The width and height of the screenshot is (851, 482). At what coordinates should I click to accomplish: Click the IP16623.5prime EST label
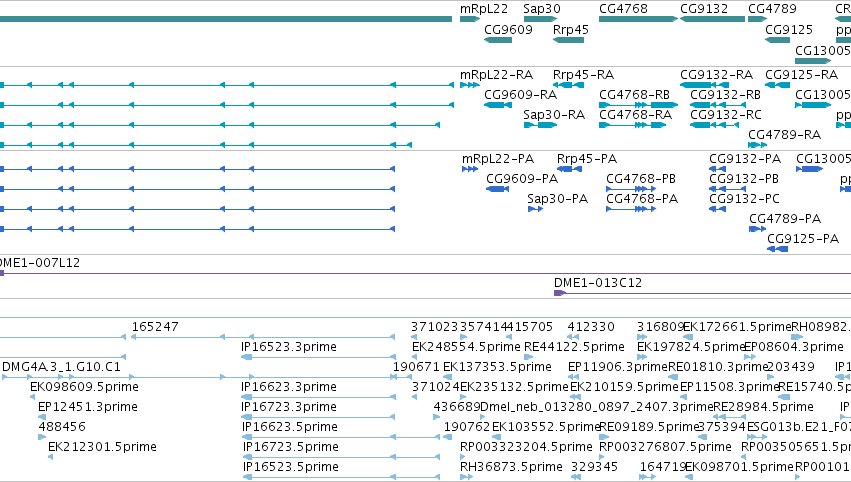[290, 427]
